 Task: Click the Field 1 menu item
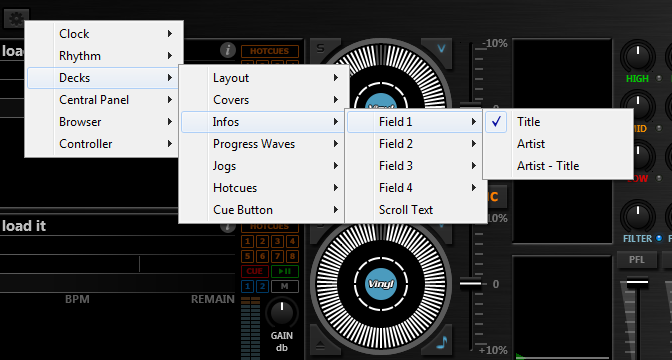(415, 122)
